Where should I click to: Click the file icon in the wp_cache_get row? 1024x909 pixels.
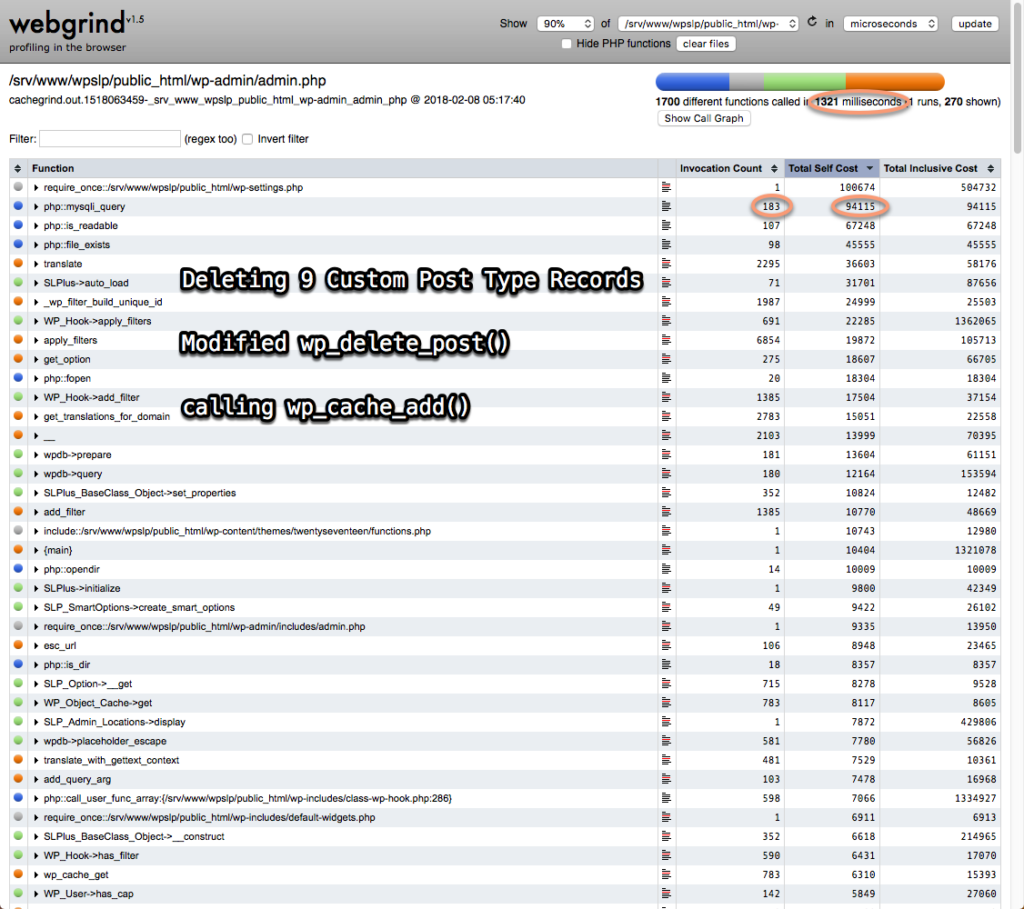tap(666, 875)
